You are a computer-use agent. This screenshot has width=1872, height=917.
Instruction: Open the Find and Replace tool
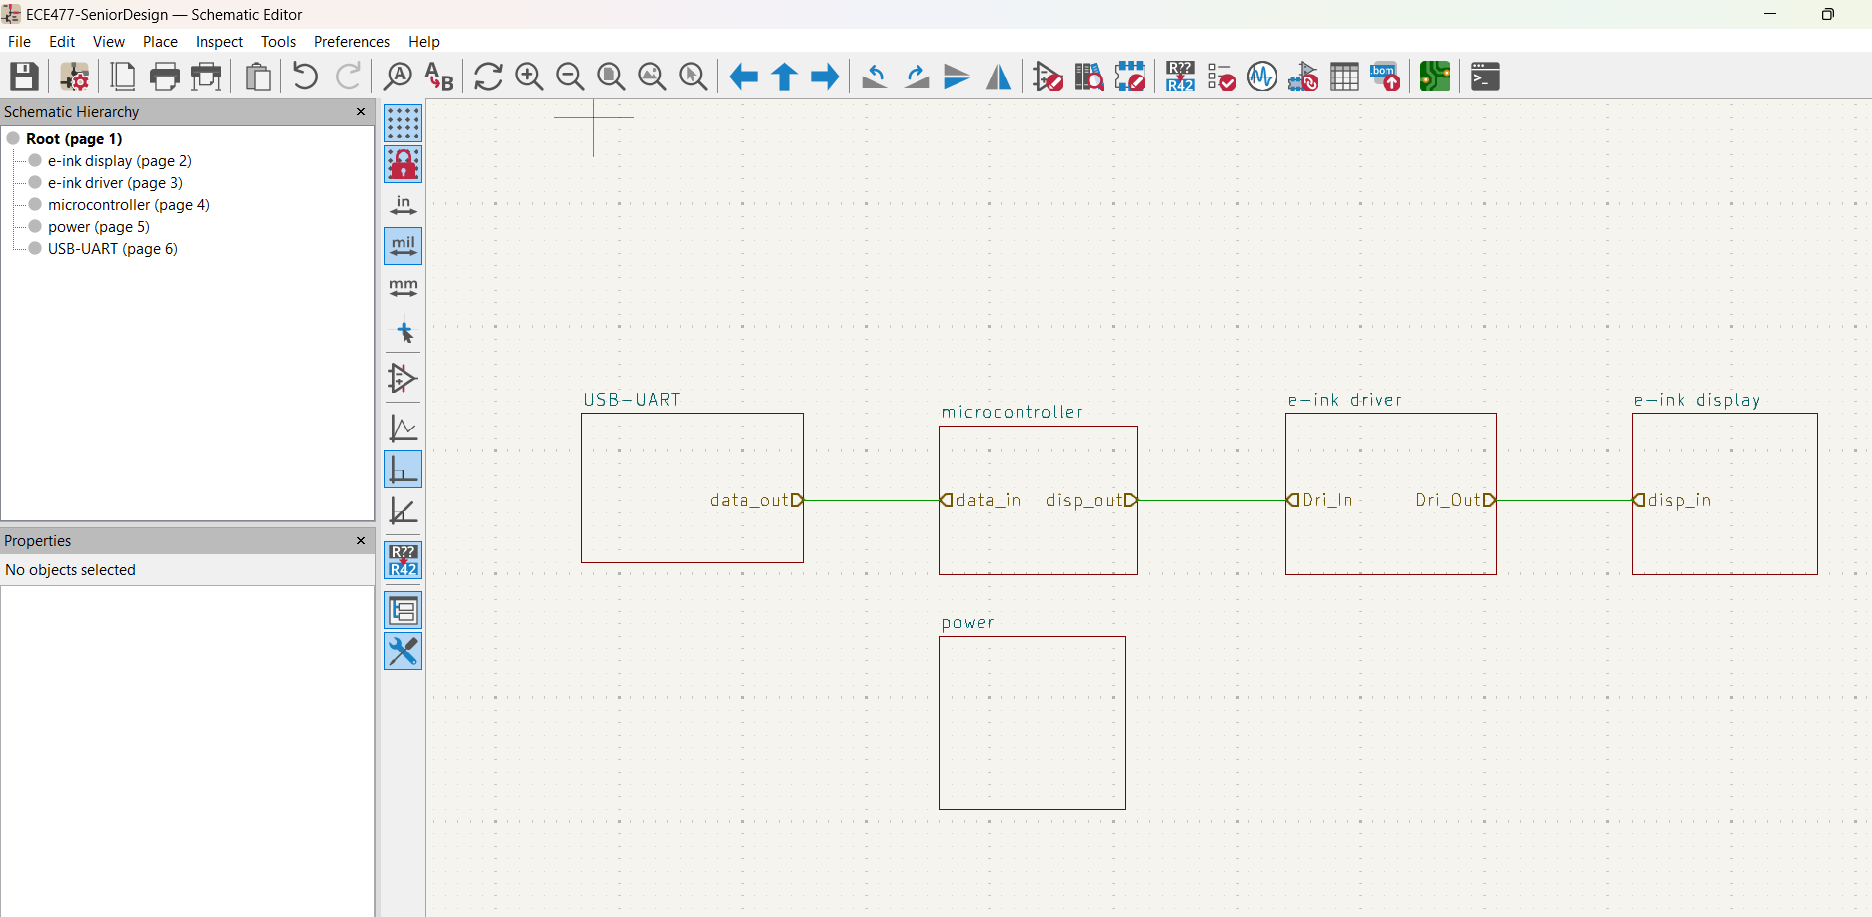point(439,77)
